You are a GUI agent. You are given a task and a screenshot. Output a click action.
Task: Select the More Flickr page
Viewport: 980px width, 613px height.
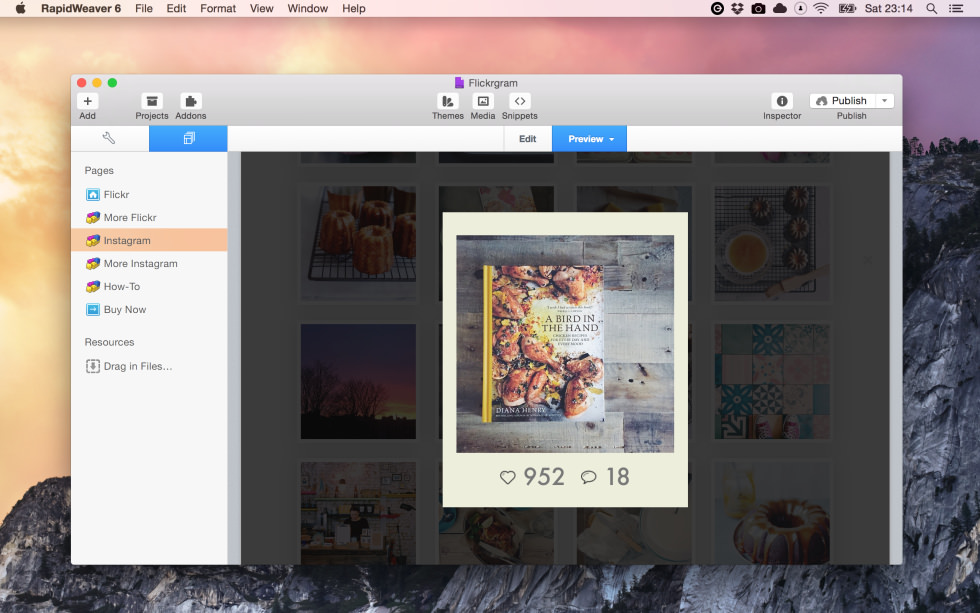[149, 217]
